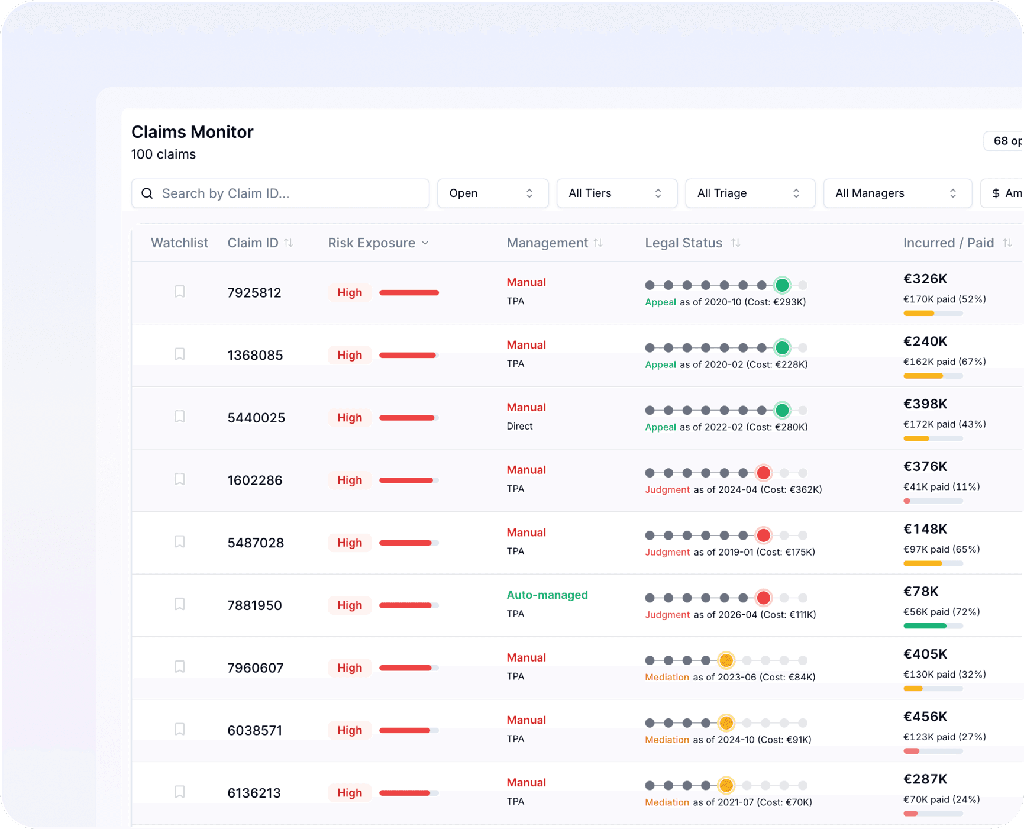Bookmark claim 7881950 to watchlist
The height and width of the screenshot is (829, 1024).
(x=180, y=604)
